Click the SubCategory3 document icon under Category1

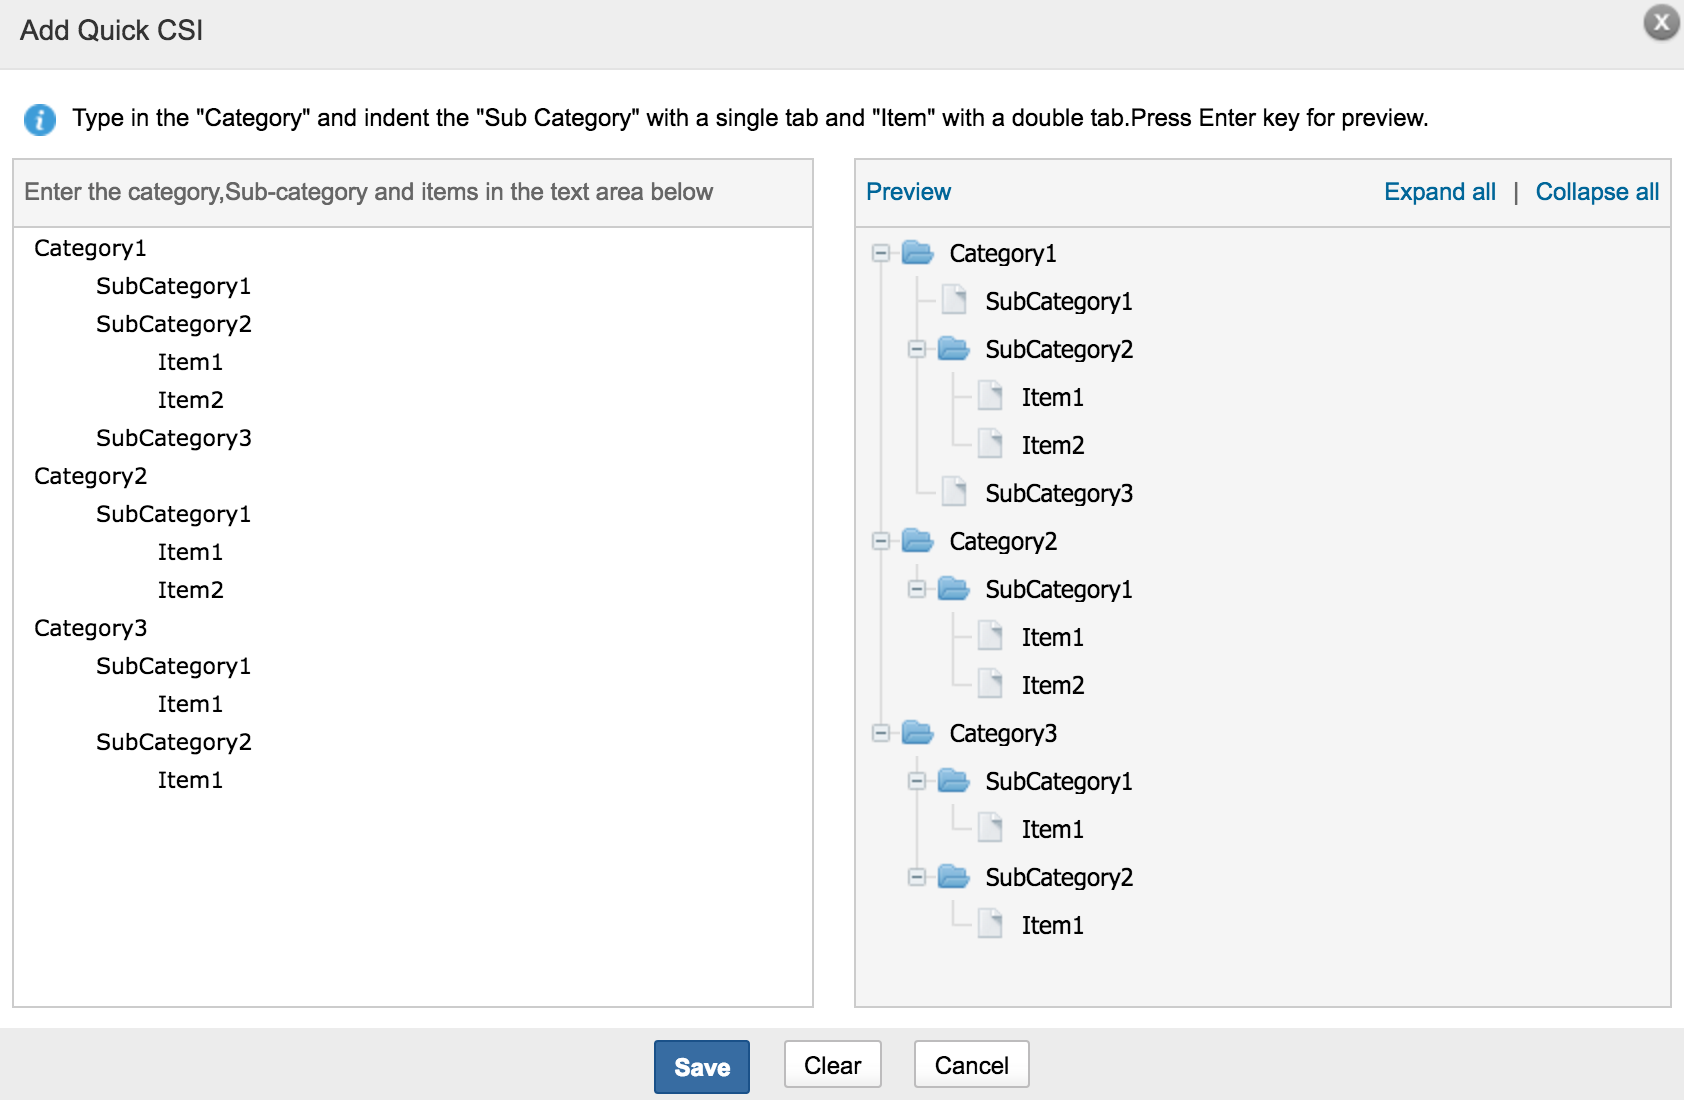click(954, 492)
